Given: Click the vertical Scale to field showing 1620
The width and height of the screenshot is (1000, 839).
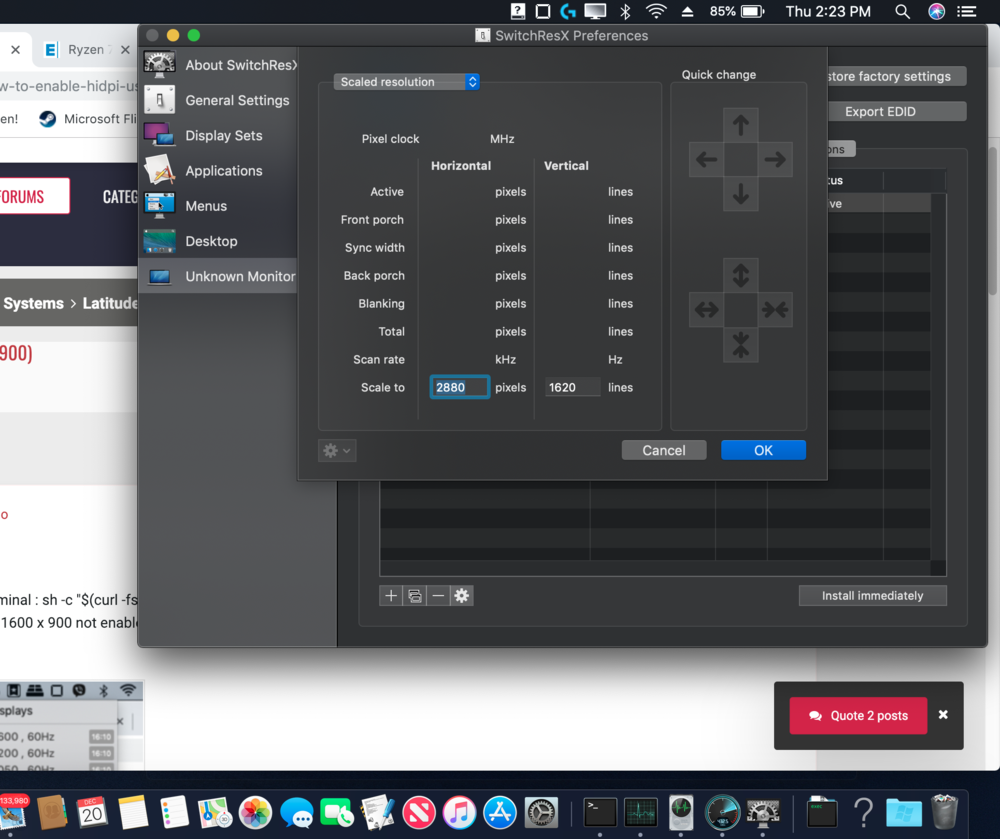Looking at the screenshot, I should click(x=572, y=387).
